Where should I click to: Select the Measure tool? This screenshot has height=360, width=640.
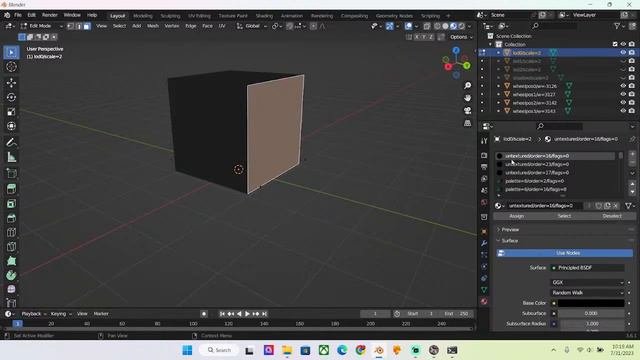(x=11, y=157)
